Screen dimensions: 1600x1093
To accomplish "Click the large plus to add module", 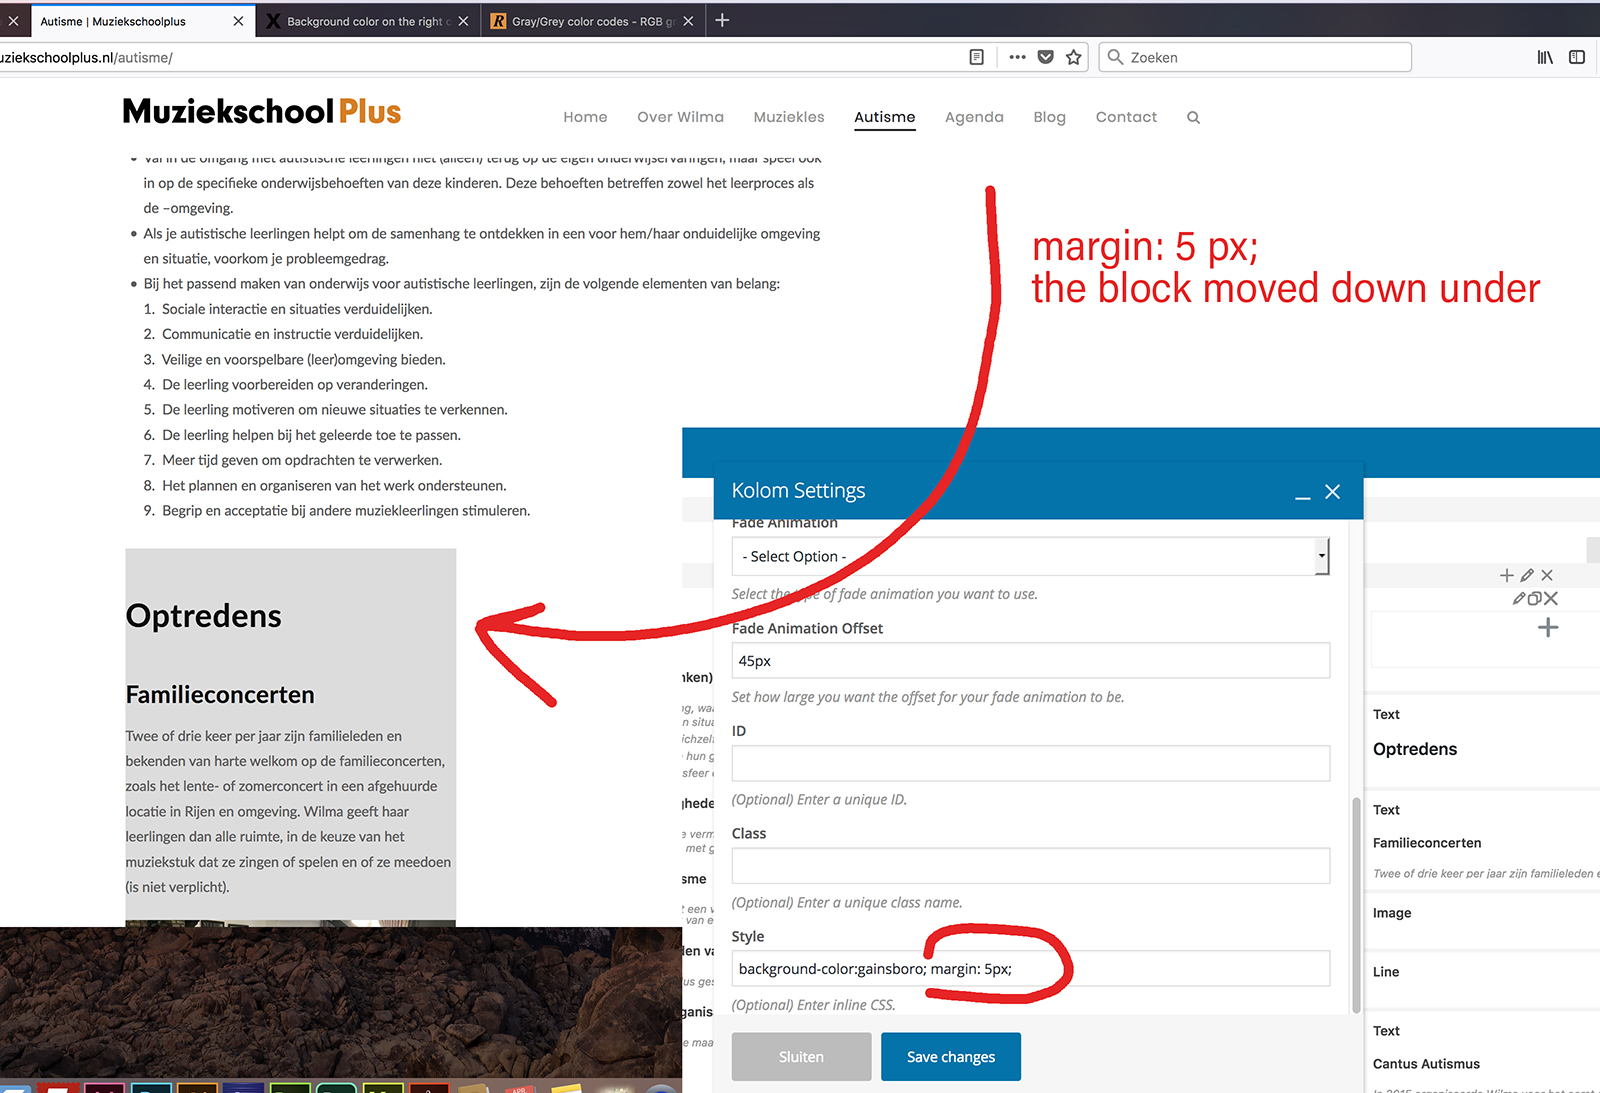I will [1548, 628].
